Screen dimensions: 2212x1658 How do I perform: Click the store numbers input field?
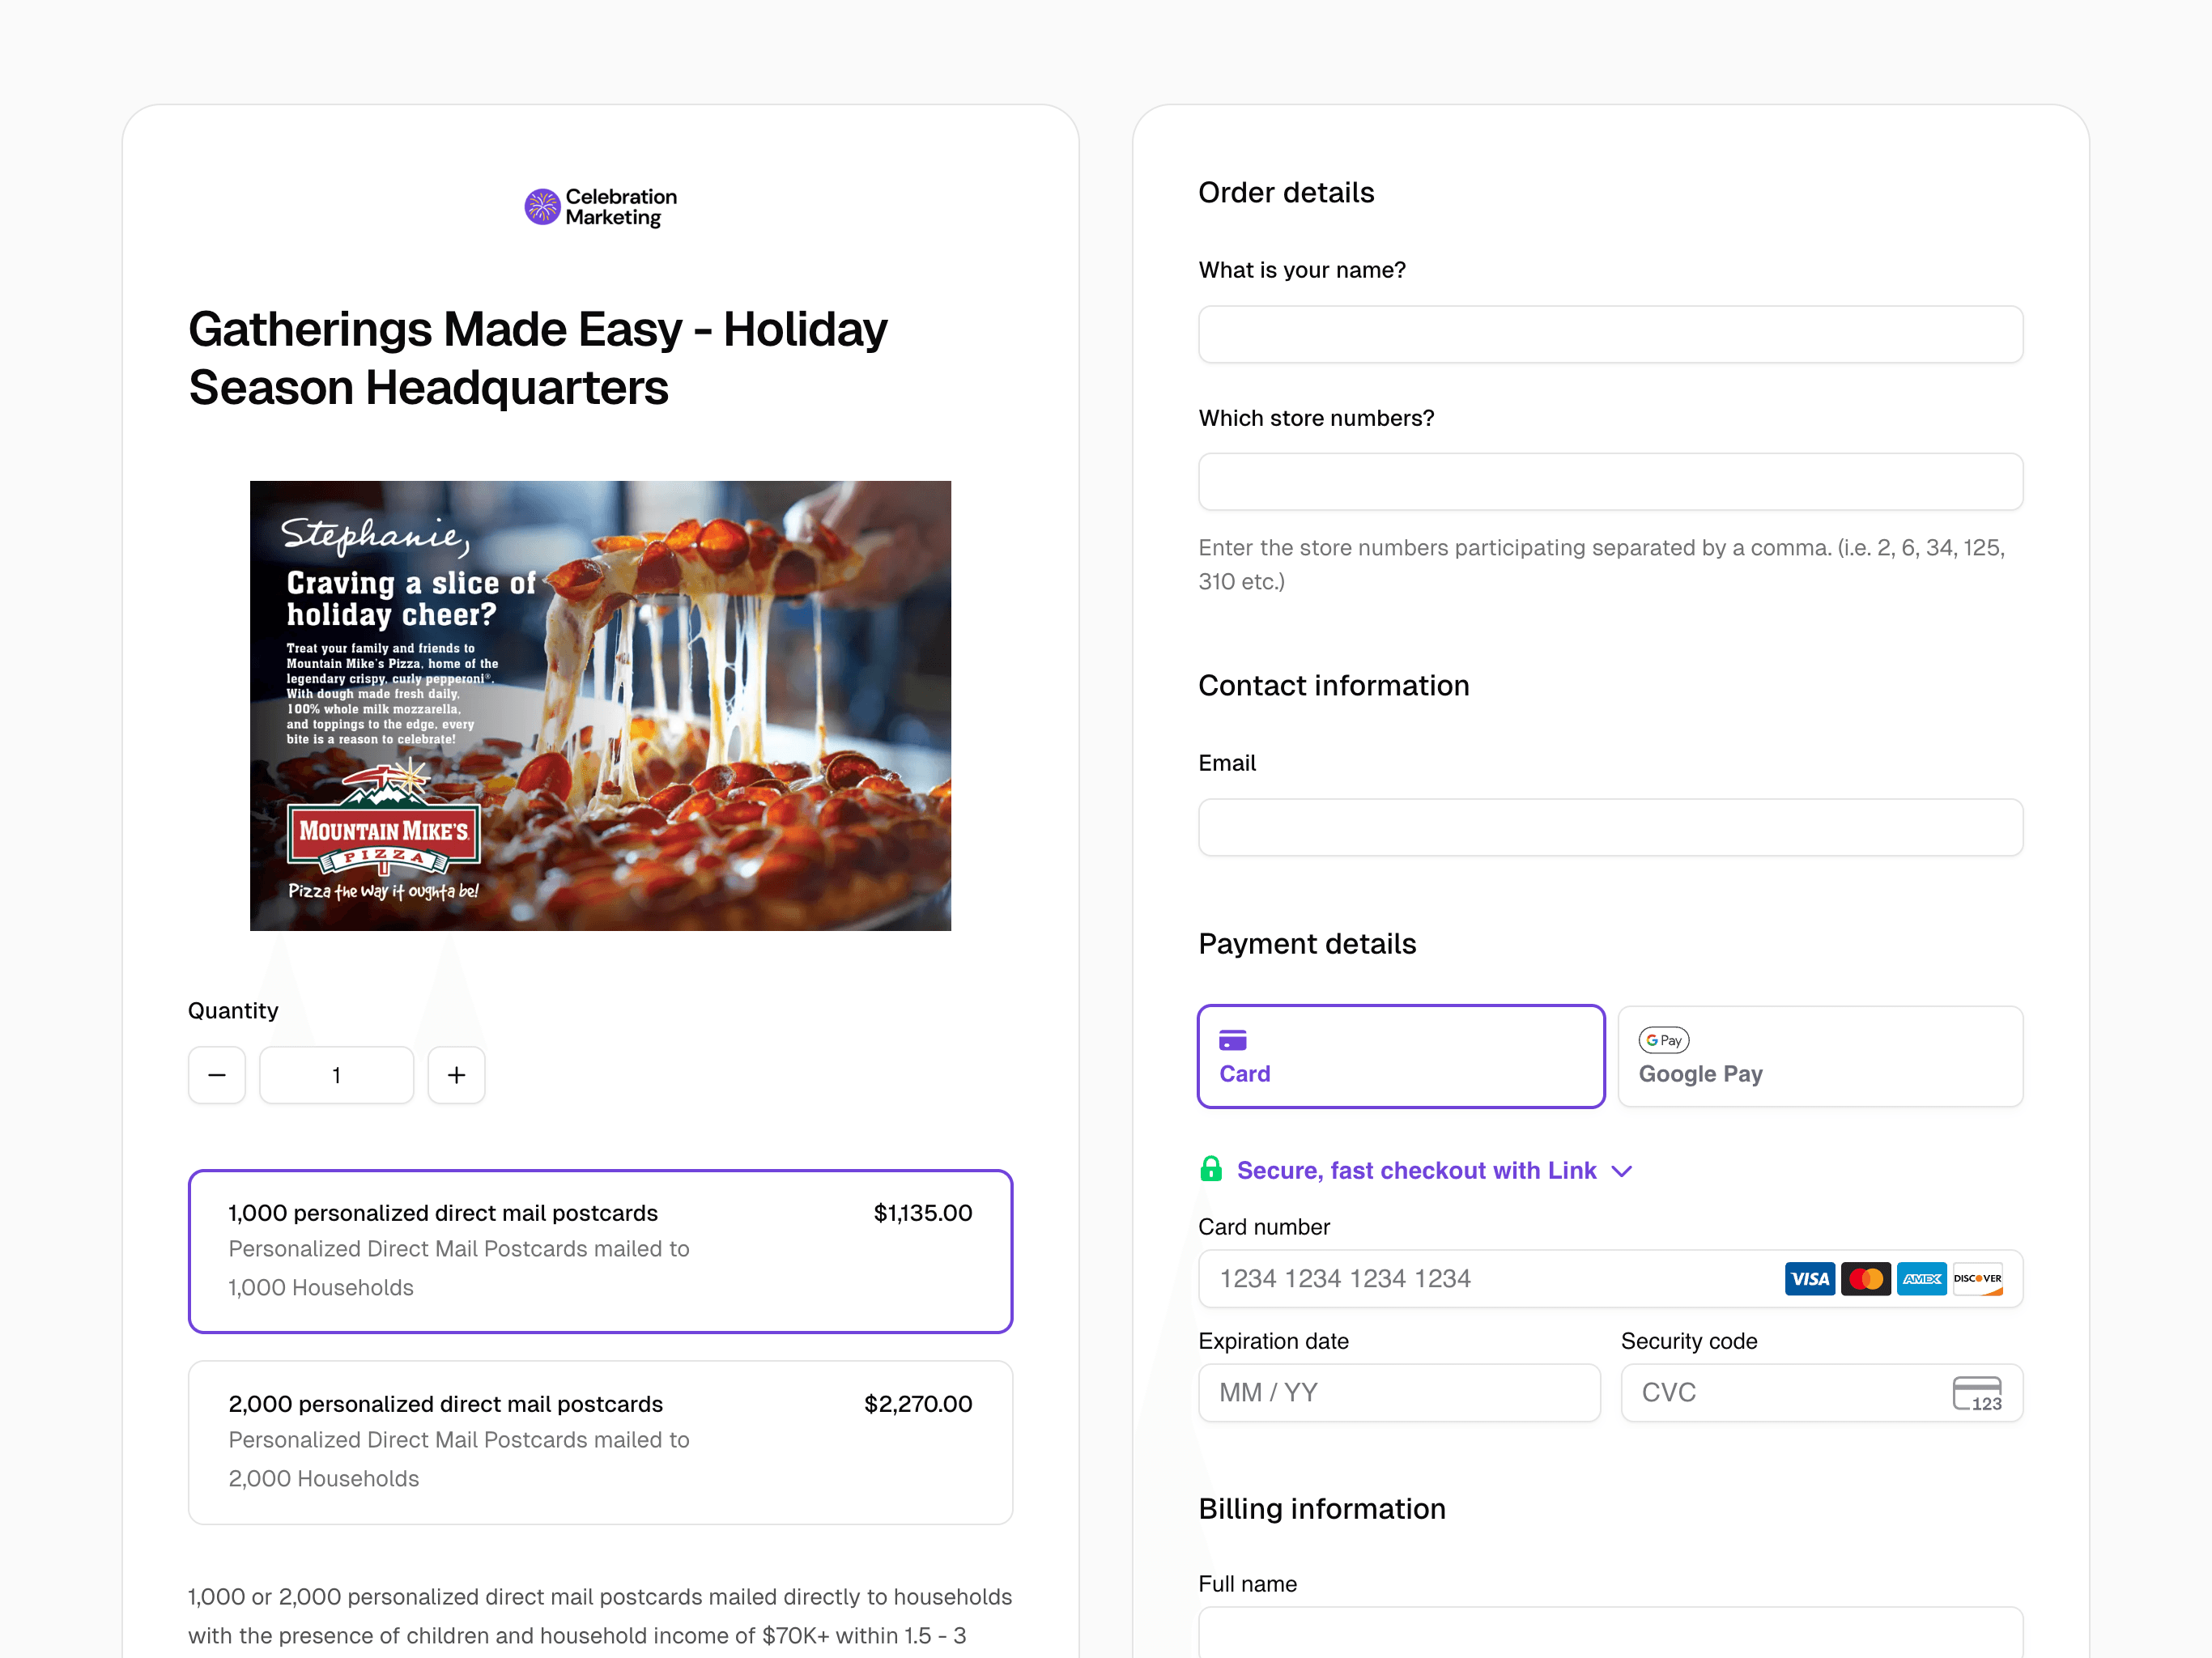(1610, 482)
